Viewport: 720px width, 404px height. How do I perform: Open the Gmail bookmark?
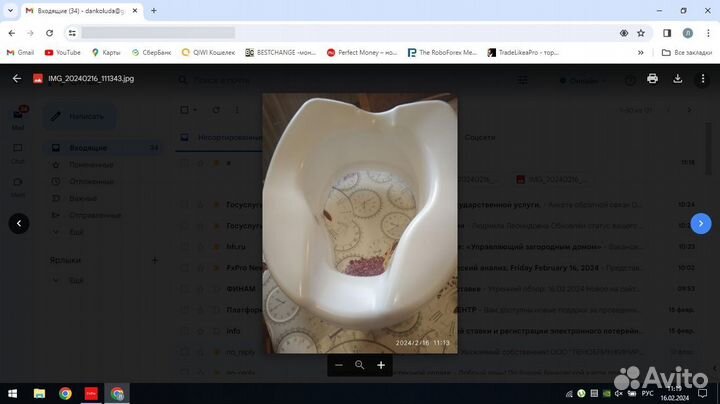20,52
